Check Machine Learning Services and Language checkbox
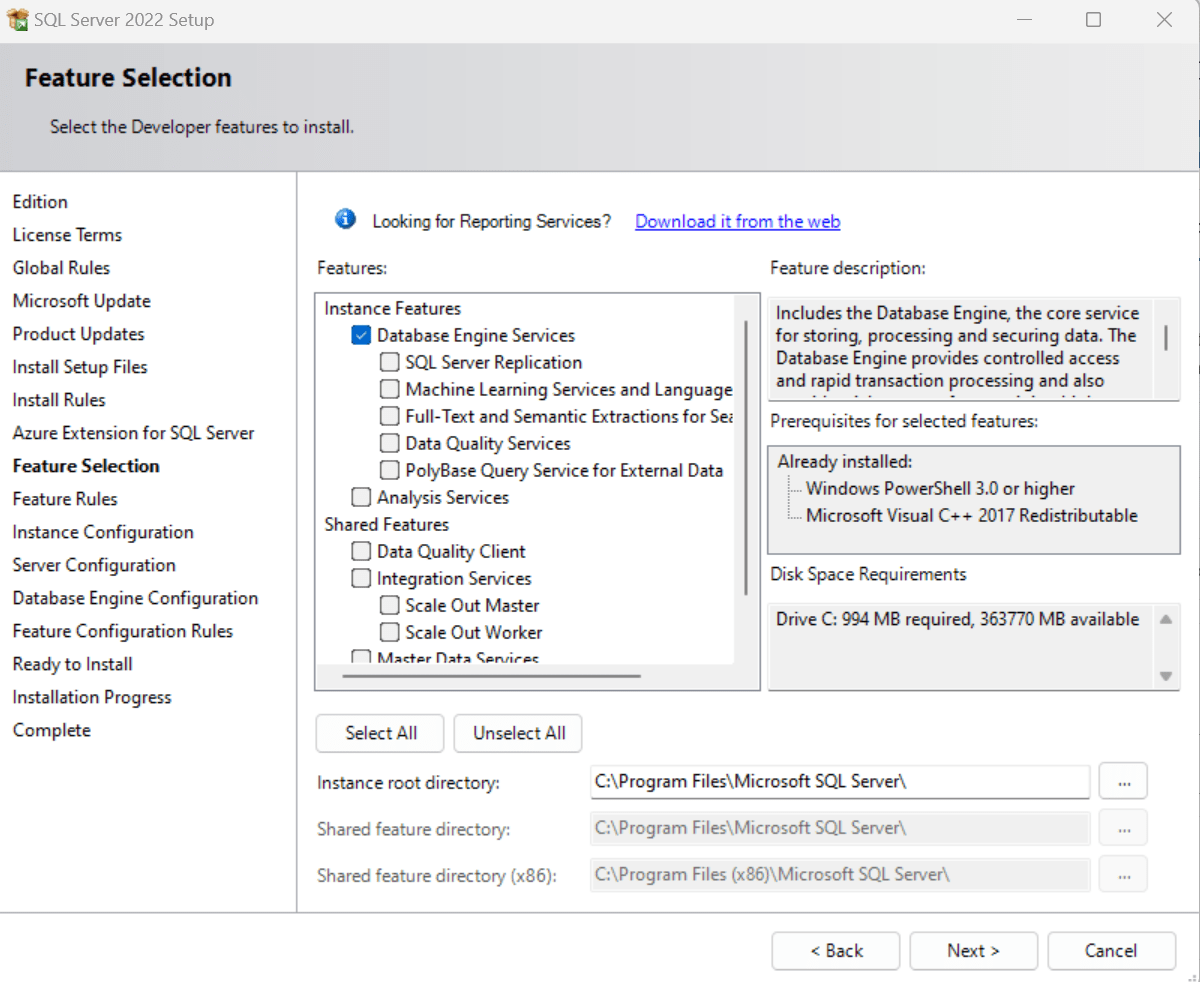 click(389, 390)
